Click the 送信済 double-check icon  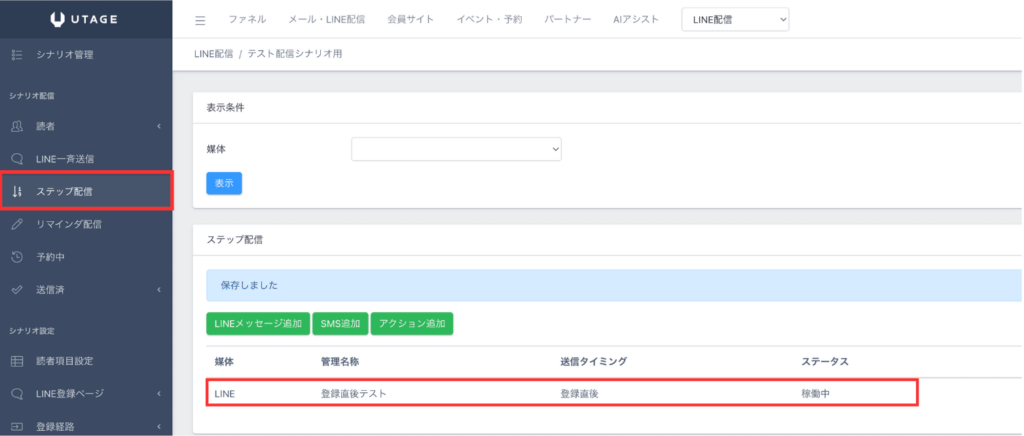coord(18,290)
